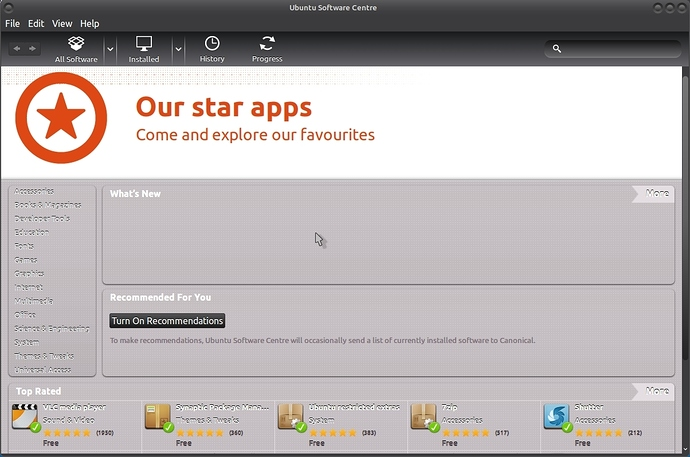
Task: Select the System category
Action: pos(26,342)
